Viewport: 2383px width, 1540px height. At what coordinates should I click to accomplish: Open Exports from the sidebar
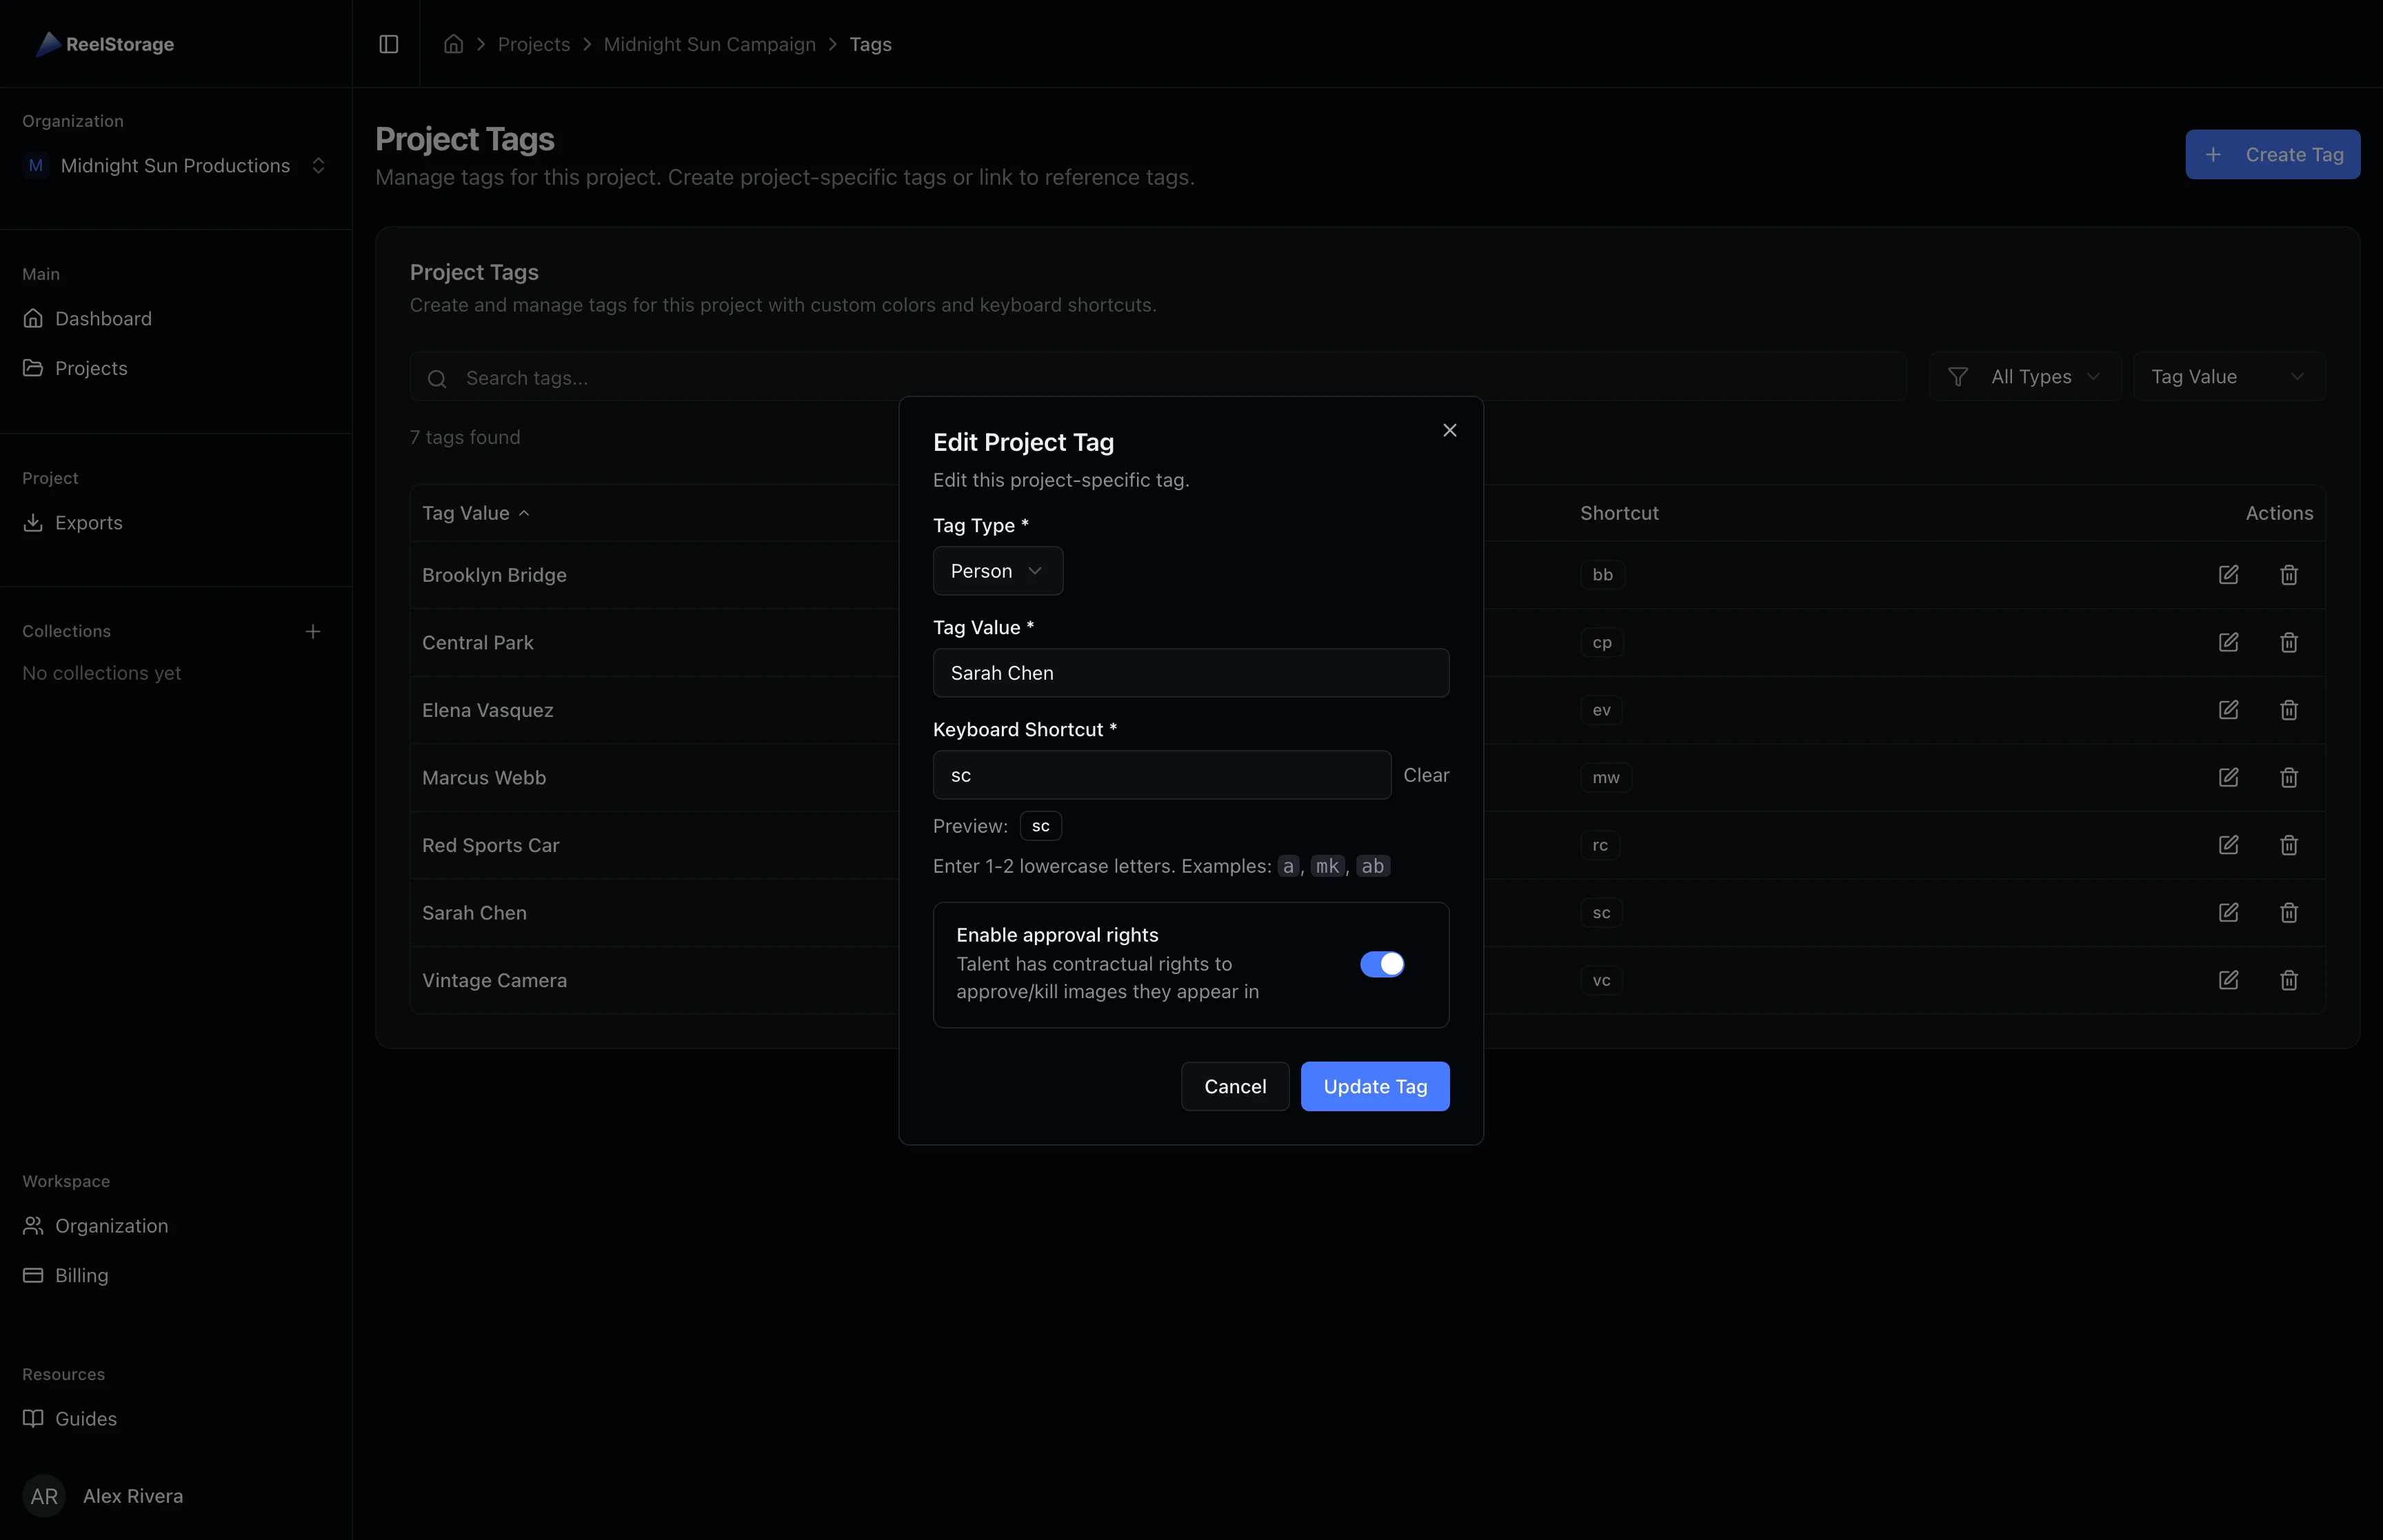[x=88, y=522]
